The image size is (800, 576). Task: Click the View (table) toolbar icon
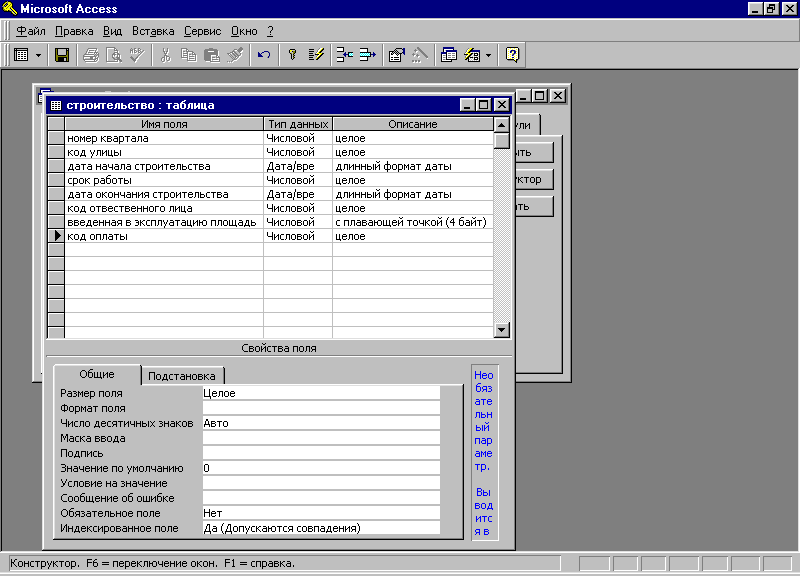tap(21, 55)
